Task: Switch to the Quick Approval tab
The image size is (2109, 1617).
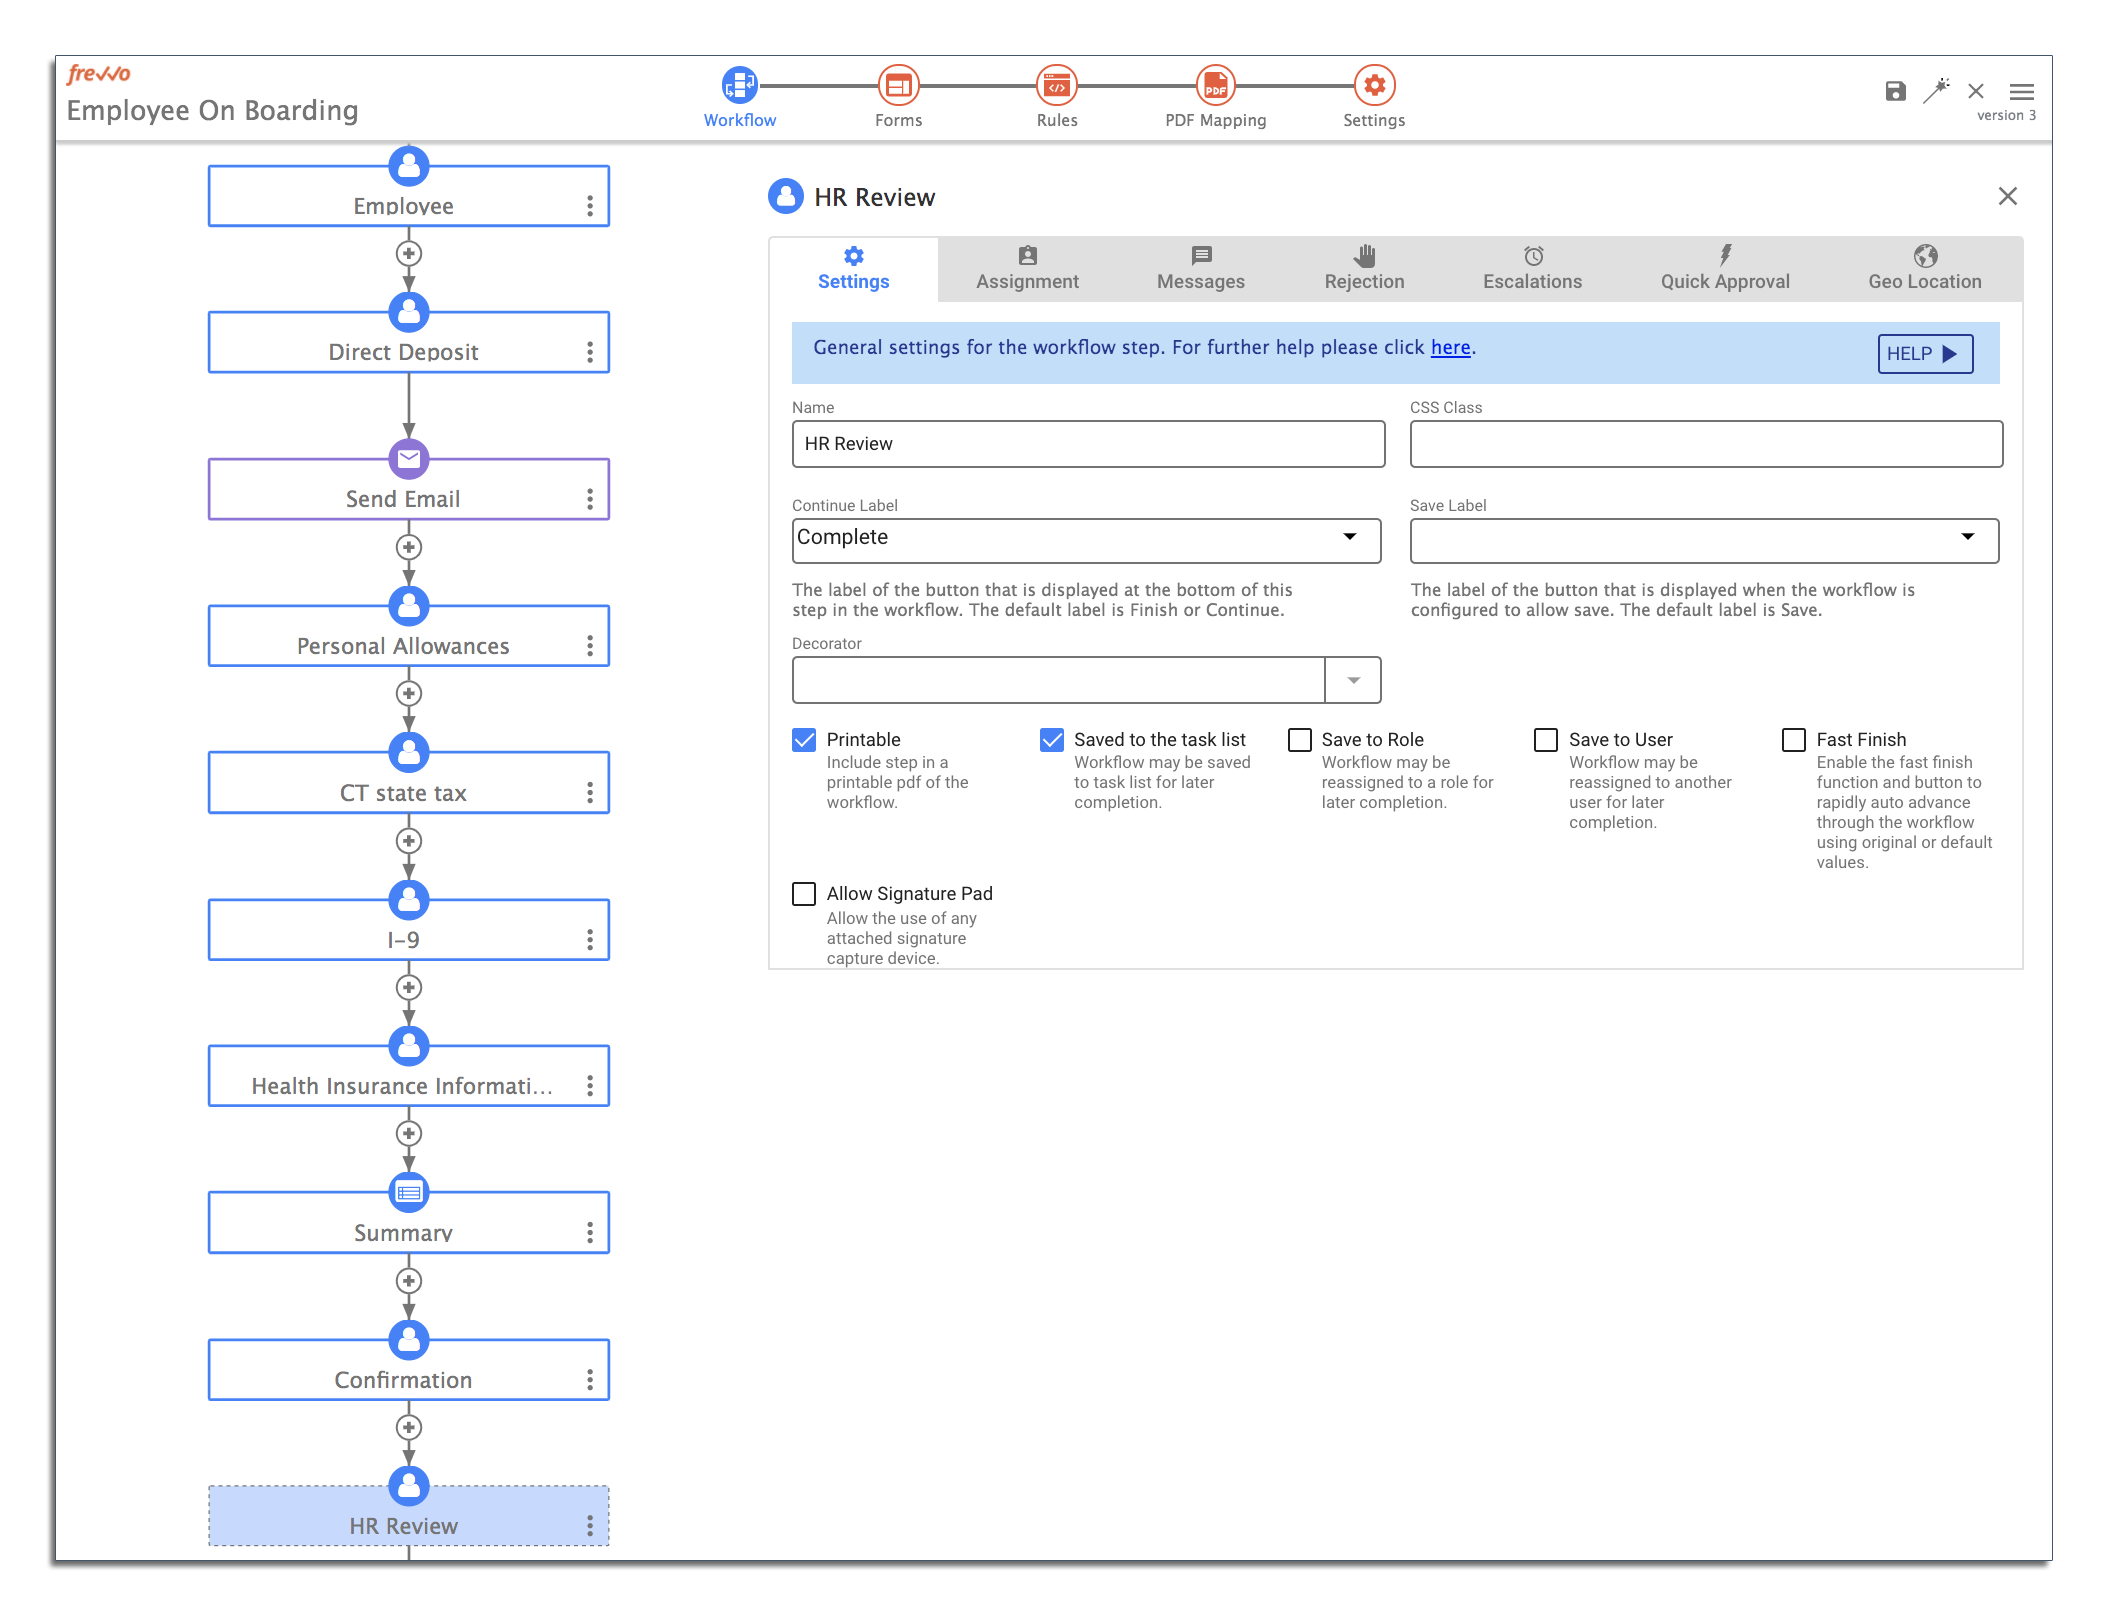Action: point(1725,269)
